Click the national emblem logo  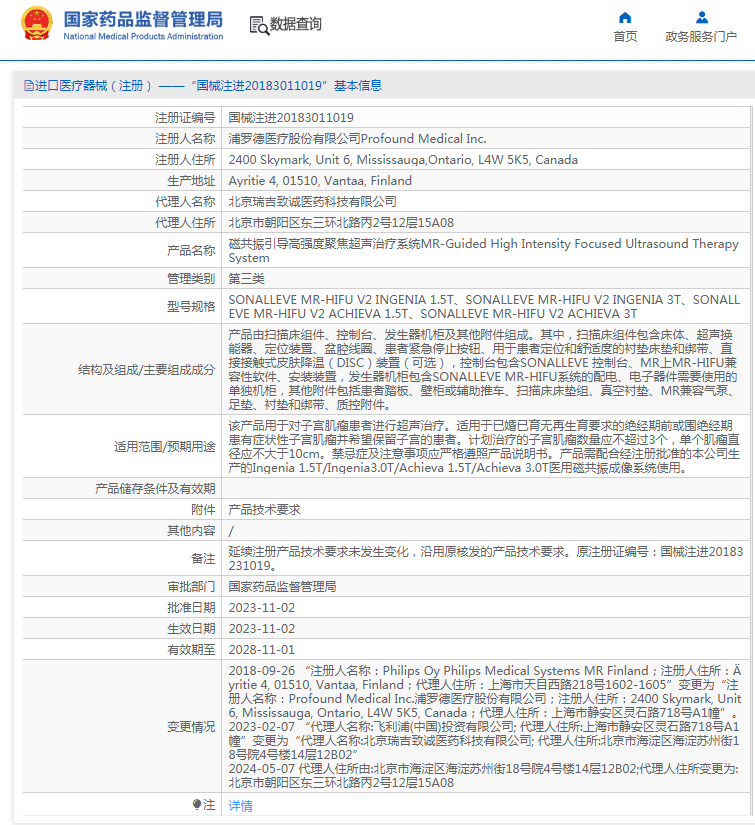click(x=37, y=24)
